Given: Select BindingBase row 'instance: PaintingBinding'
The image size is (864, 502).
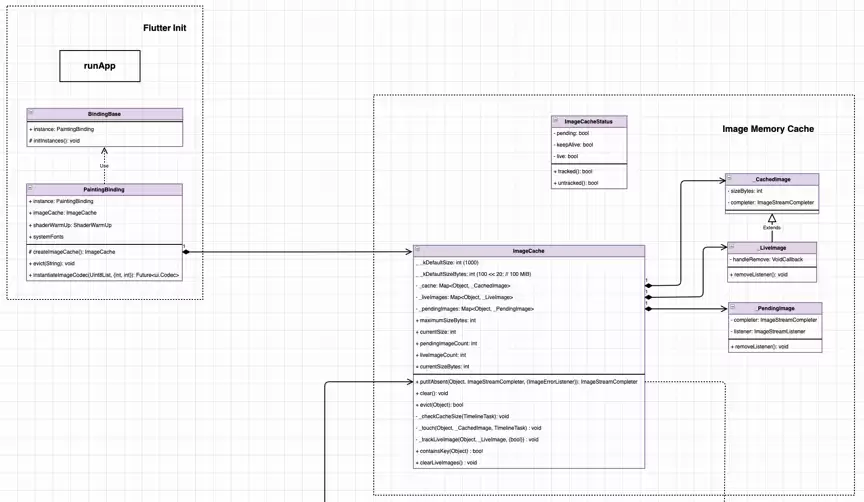Looking at the screenshot, I should [105, 129].
